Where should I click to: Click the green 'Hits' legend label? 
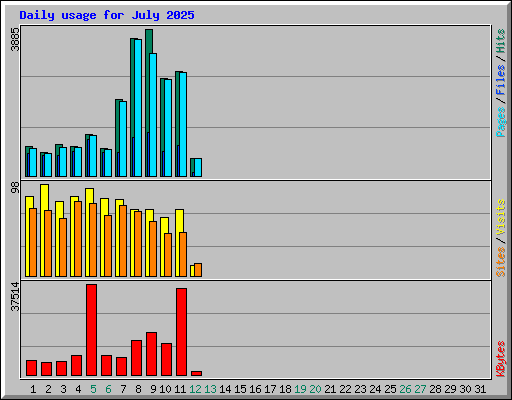tap(501, 41)
